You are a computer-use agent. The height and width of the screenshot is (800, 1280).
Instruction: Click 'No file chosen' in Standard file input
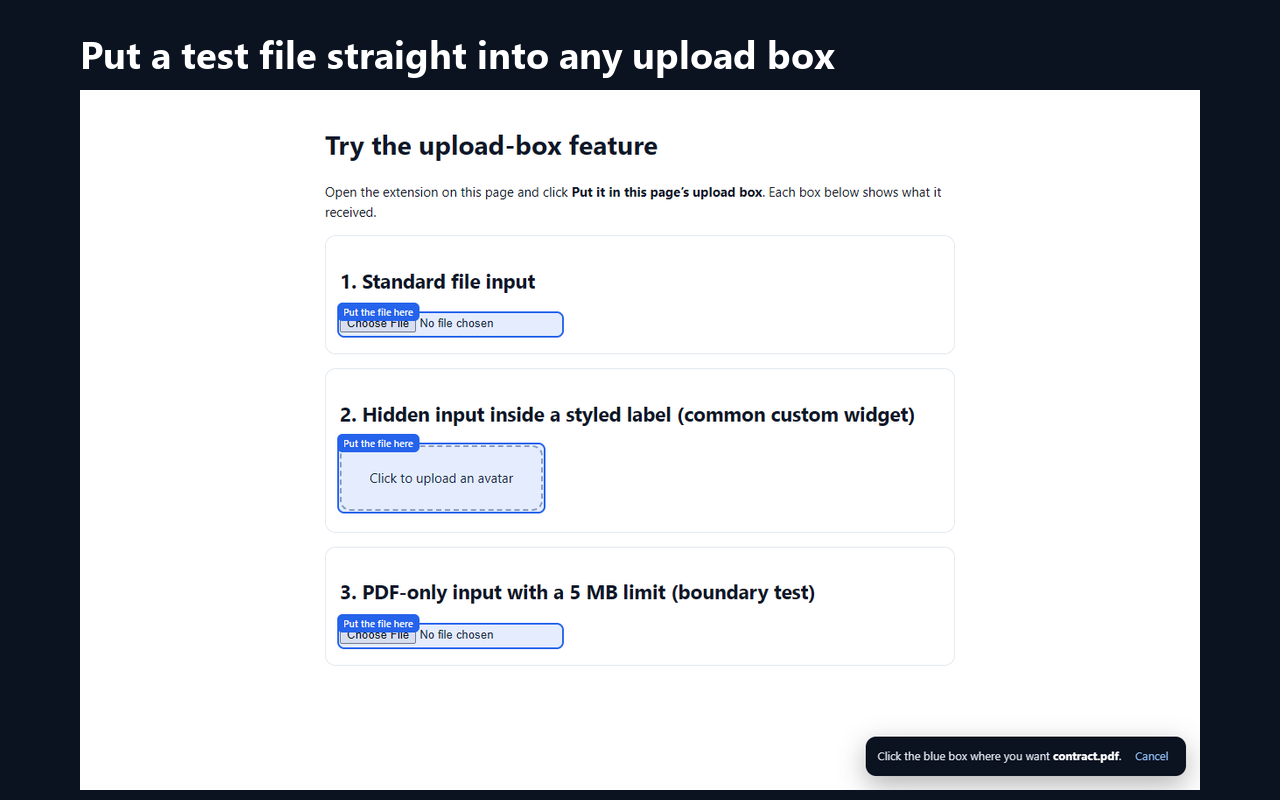pos(457,323)
